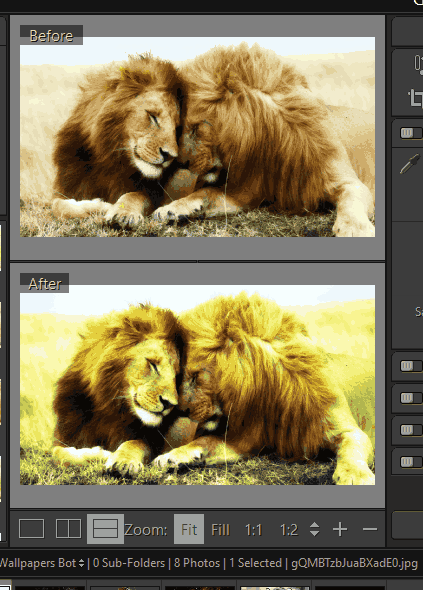Click the plus zoom-in icon
This screenshot has width=423, height=590.
(340, 529)
